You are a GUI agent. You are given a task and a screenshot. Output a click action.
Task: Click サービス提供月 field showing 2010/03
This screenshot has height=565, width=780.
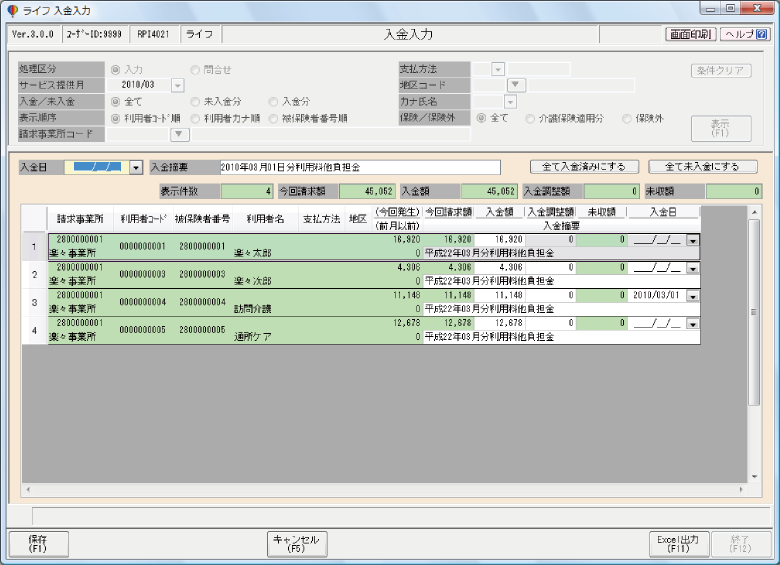tap(139, 85)
